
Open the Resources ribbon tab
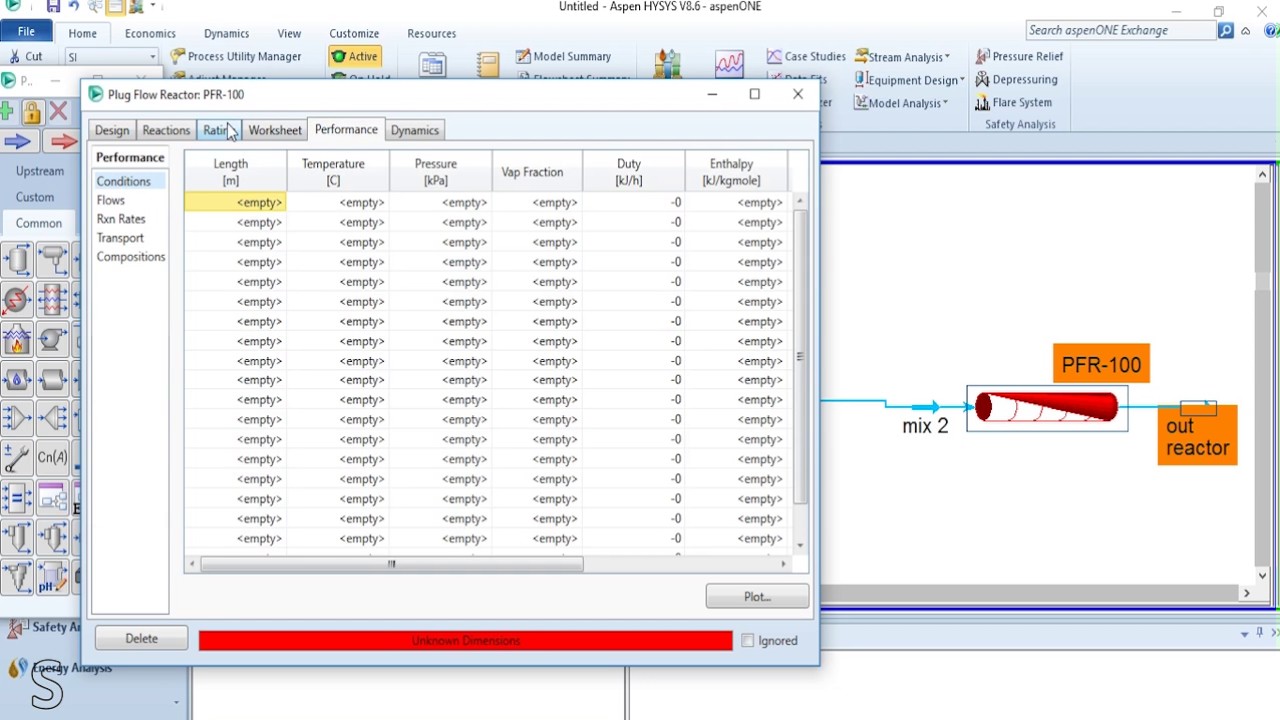click(431, 33)
